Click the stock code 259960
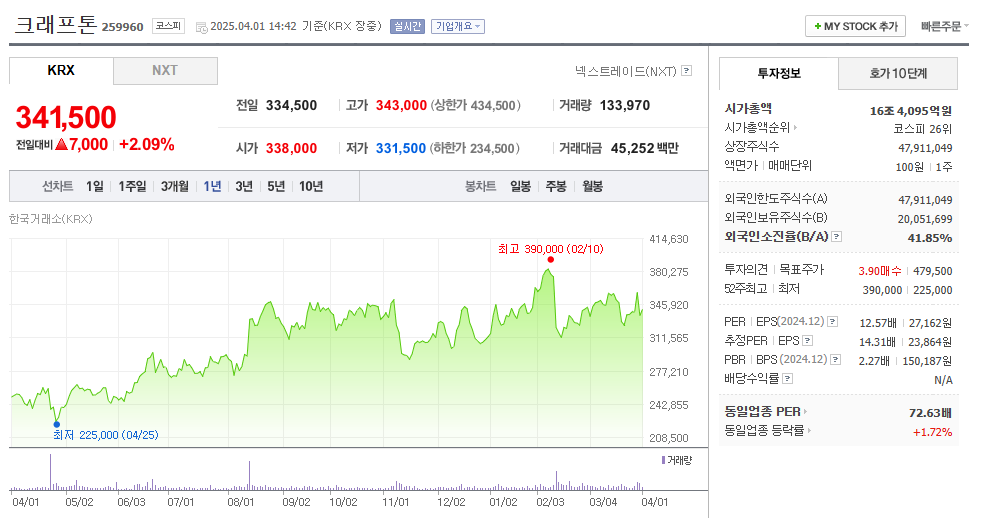This screenshot has width=982, height=518. click(x=123, y=27)
